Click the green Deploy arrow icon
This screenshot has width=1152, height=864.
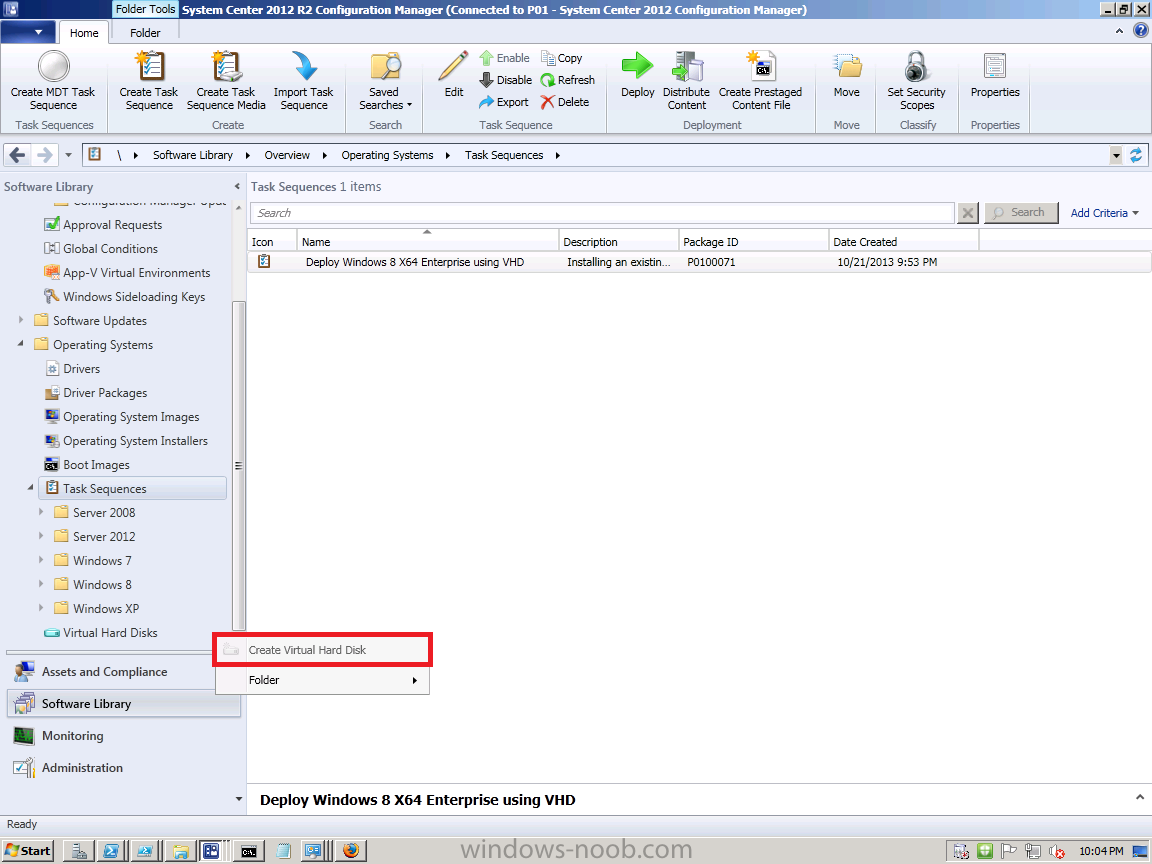pyautogui.click(x=637, y=65)
